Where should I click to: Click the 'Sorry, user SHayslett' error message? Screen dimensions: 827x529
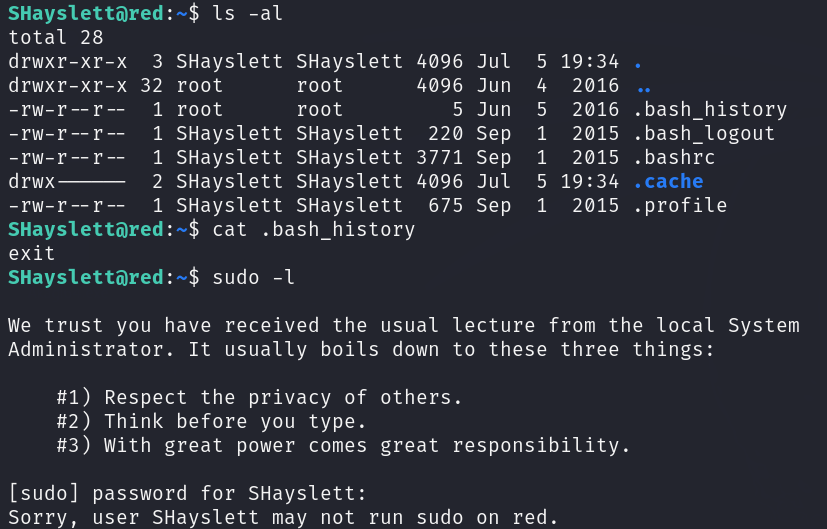coord(283,518)
